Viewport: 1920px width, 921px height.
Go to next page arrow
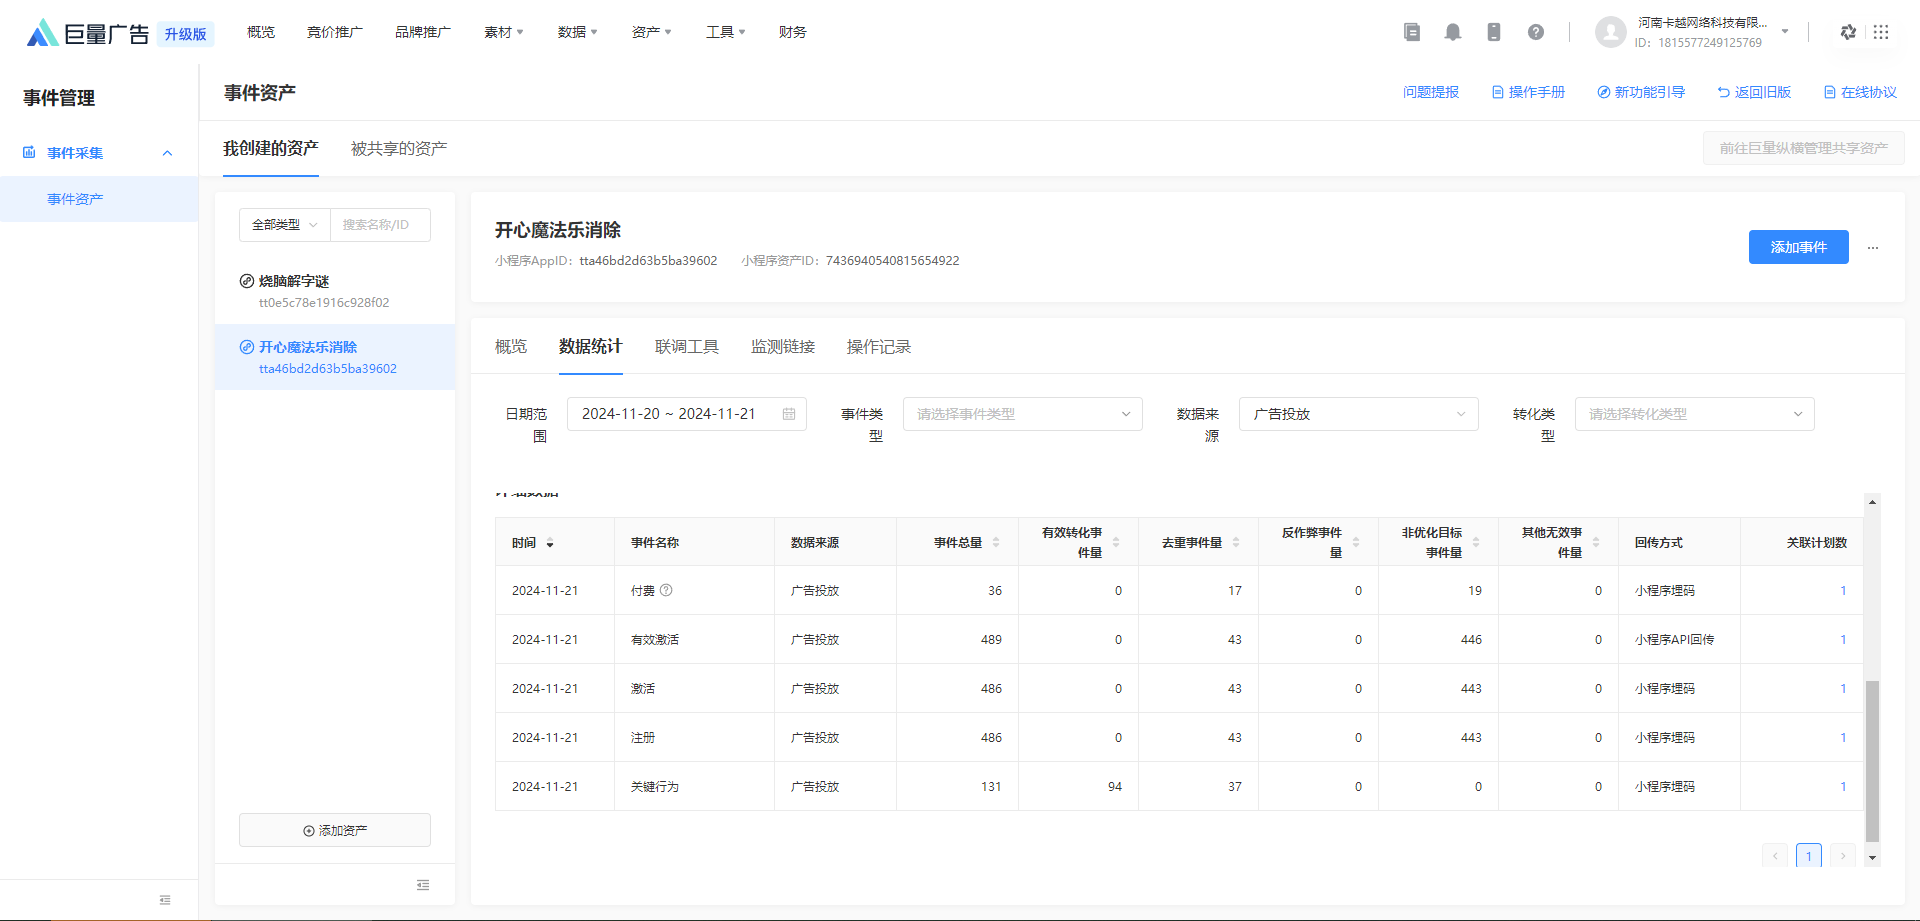[x=1843, y=856]
